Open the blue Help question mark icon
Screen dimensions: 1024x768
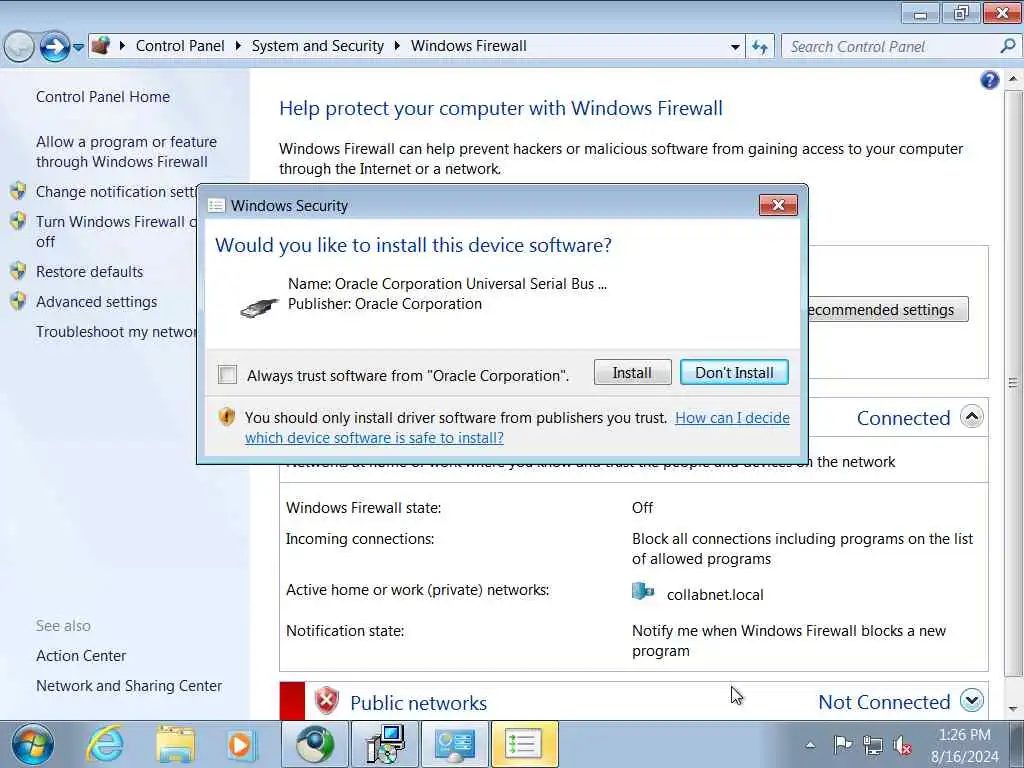click(989, 80)
